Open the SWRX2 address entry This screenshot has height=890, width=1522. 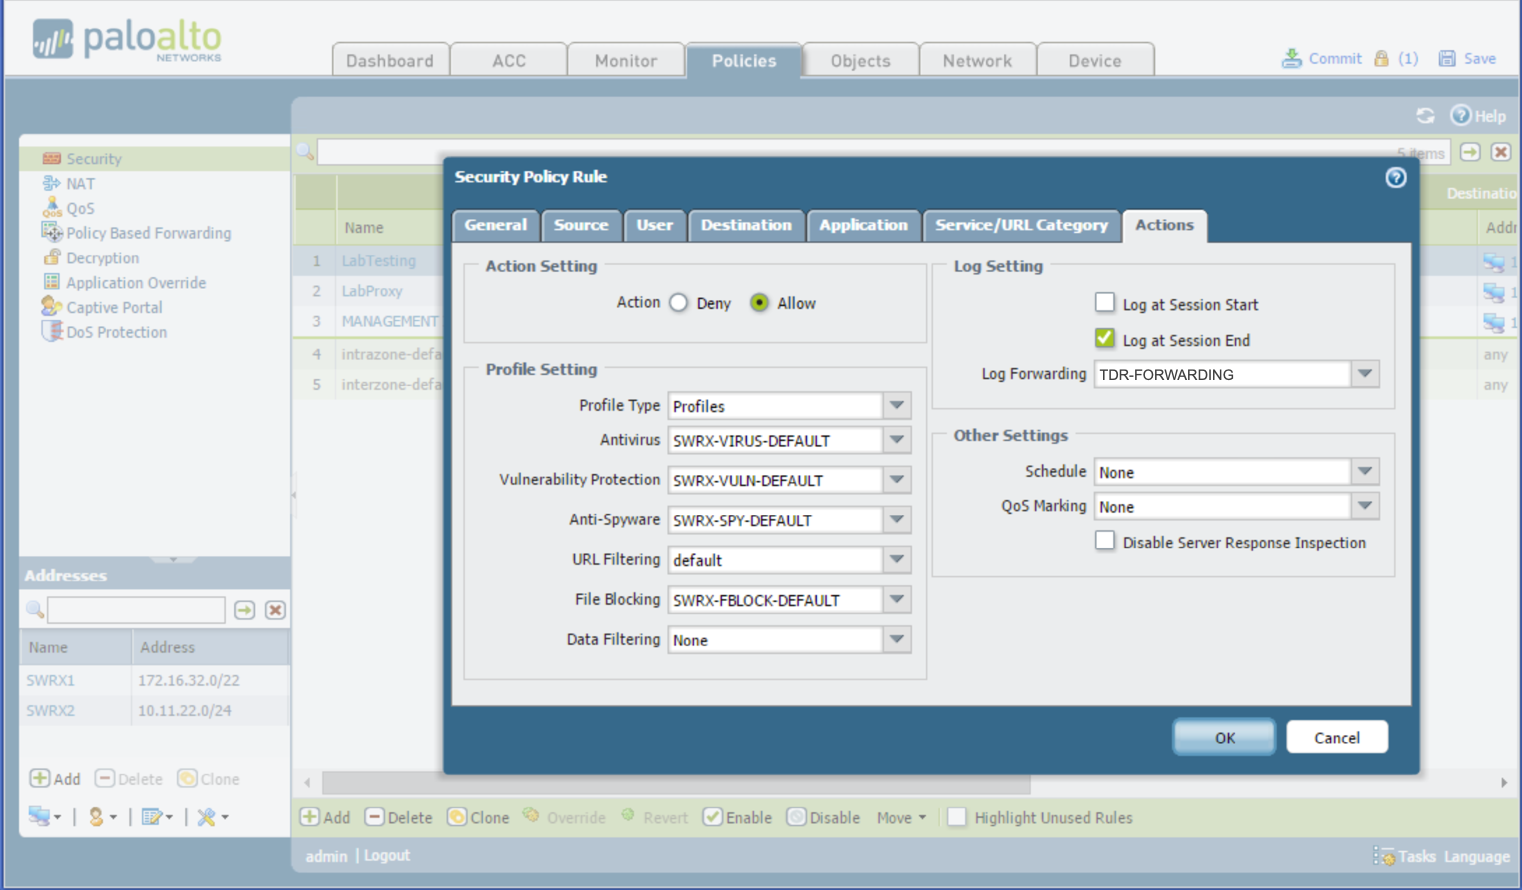(x=51, y=711)
